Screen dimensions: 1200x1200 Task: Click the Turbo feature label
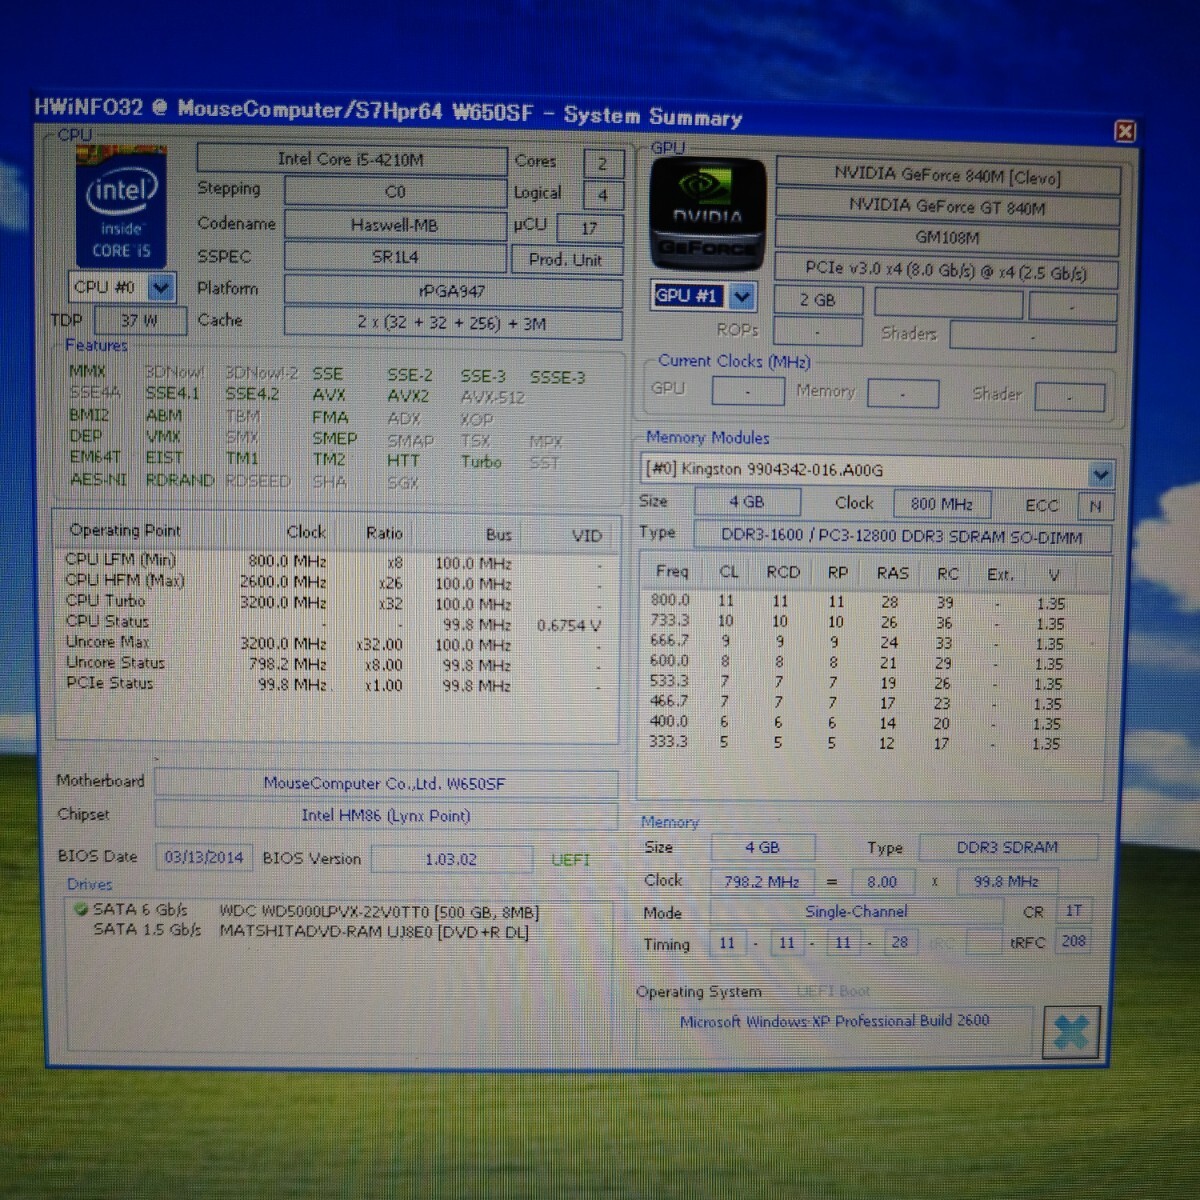point(481,462)
